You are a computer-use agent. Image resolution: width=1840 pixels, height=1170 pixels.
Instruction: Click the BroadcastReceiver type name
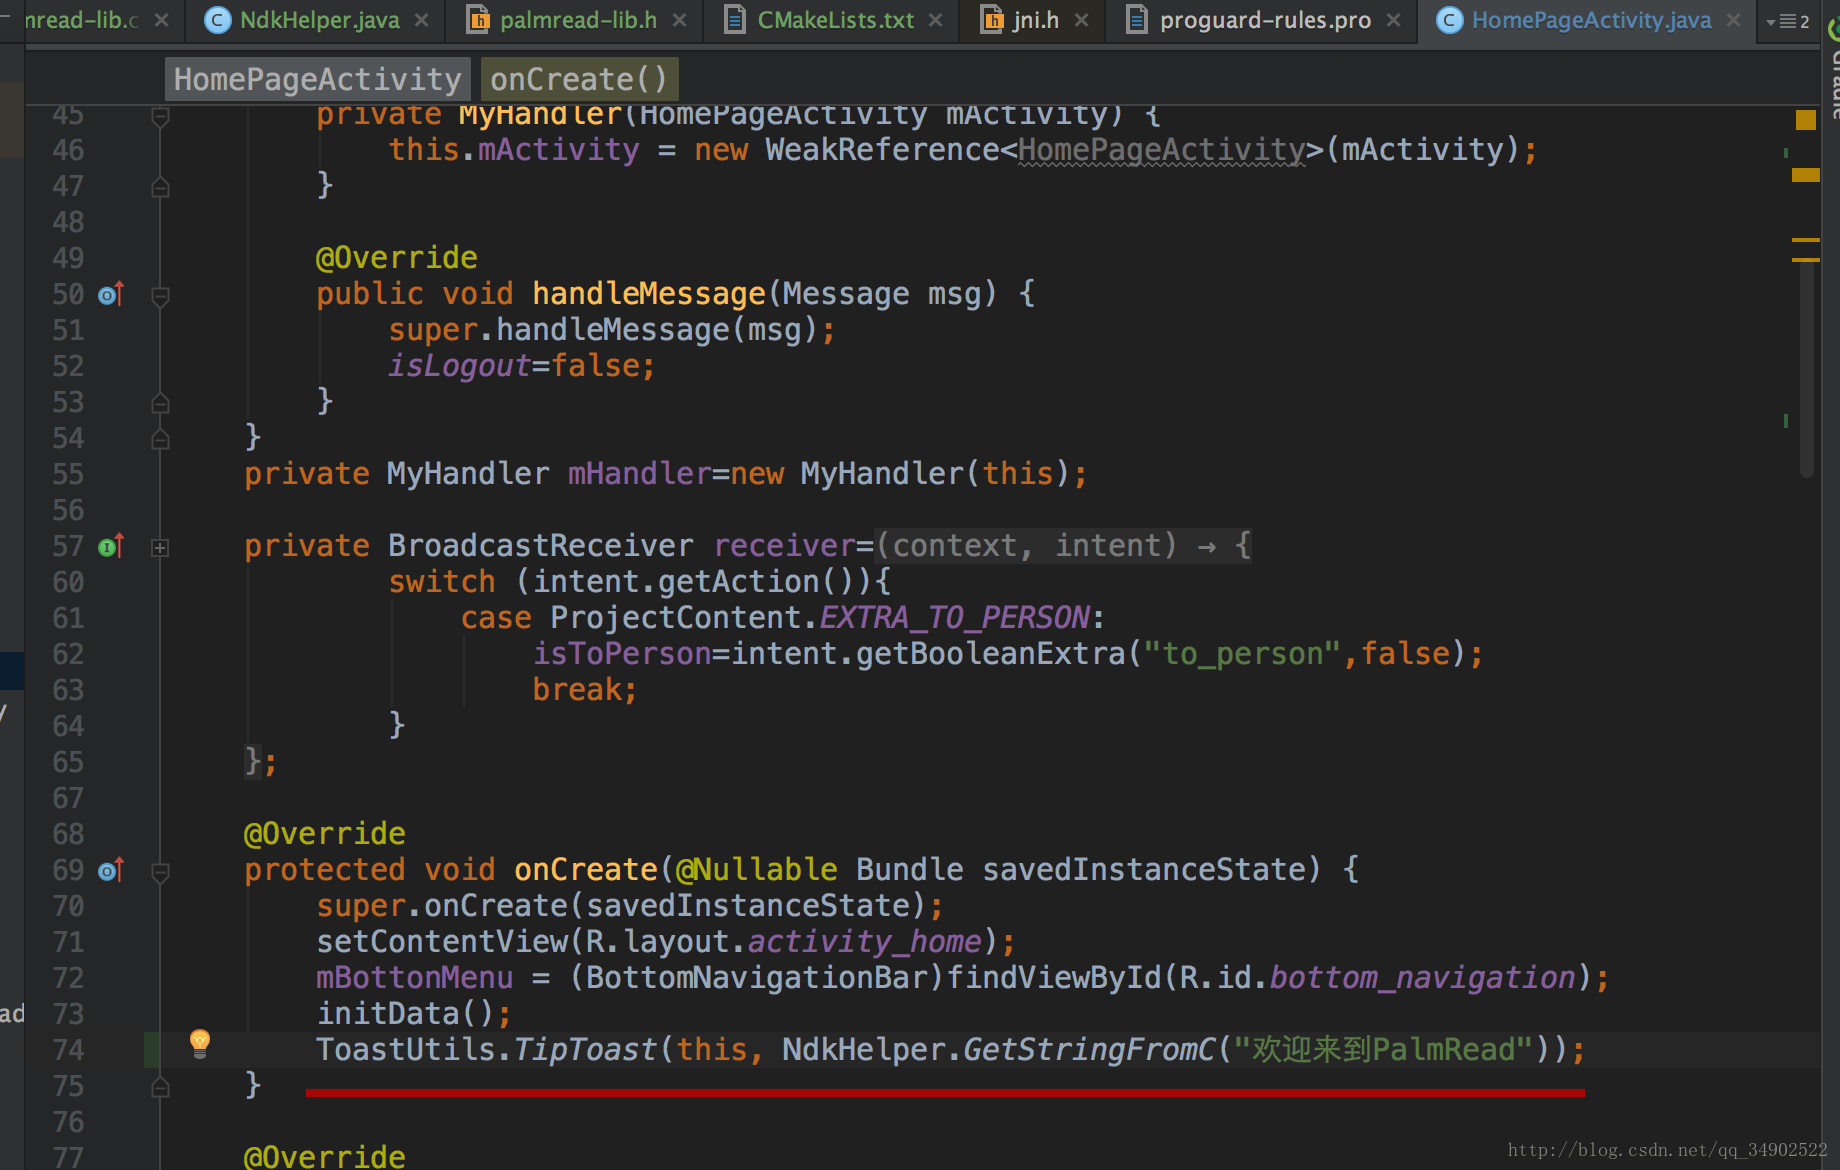[x=541, y=546]
